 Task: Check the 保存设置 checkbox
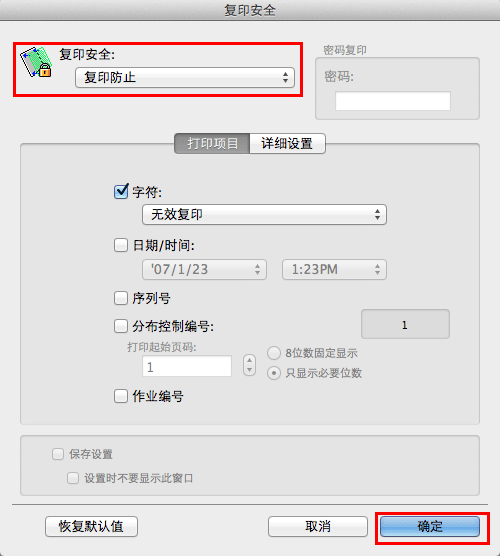(58, 454)
